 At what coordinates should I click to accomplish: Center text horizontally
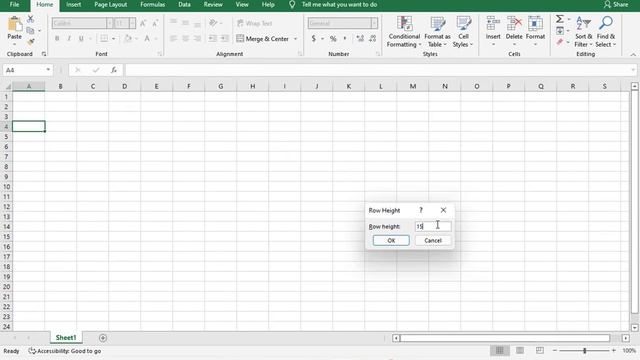pos(185,38)
